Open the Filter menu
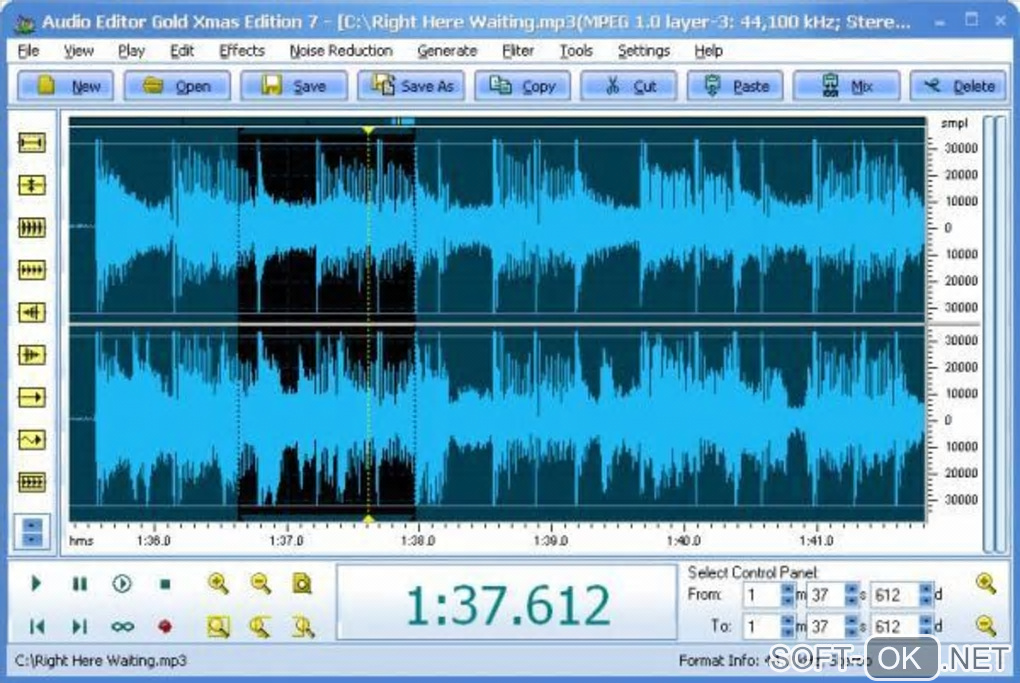1020x683 pixels. (x=518, y=51)
